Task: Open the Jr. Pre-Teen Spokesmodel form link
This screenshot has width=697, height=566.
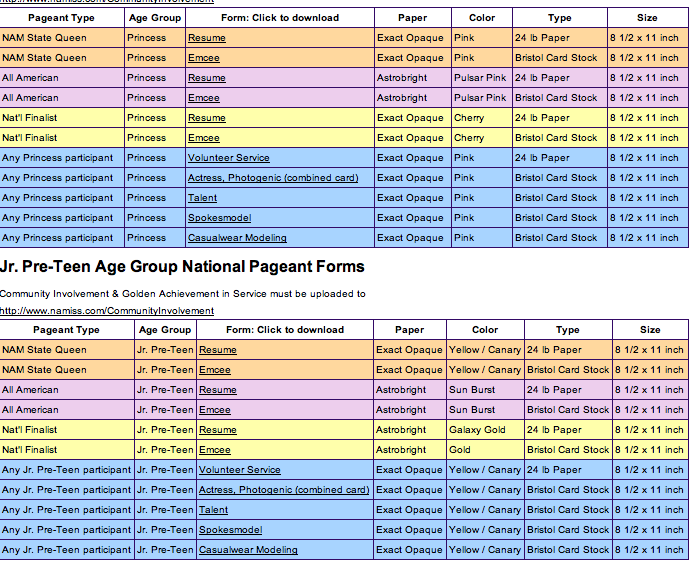Action: click(x=231, y=530)
